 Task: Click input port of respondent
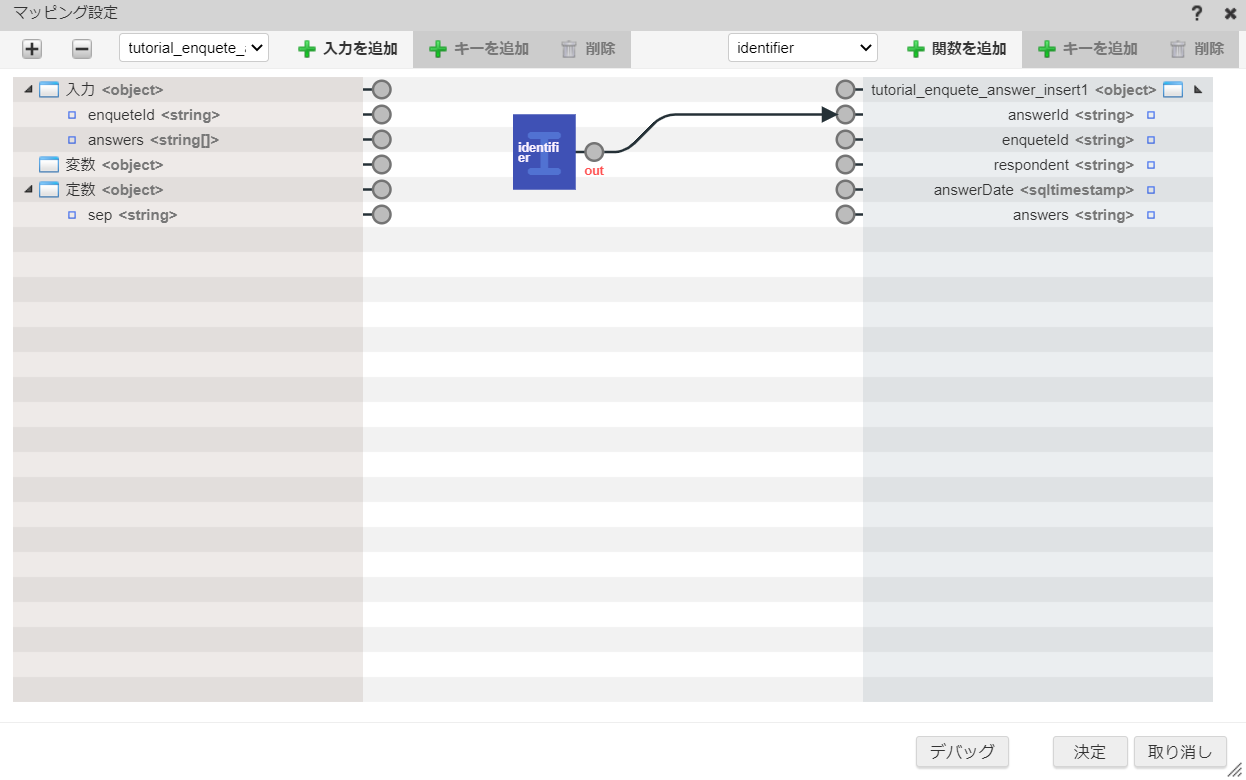pos(846,165)
